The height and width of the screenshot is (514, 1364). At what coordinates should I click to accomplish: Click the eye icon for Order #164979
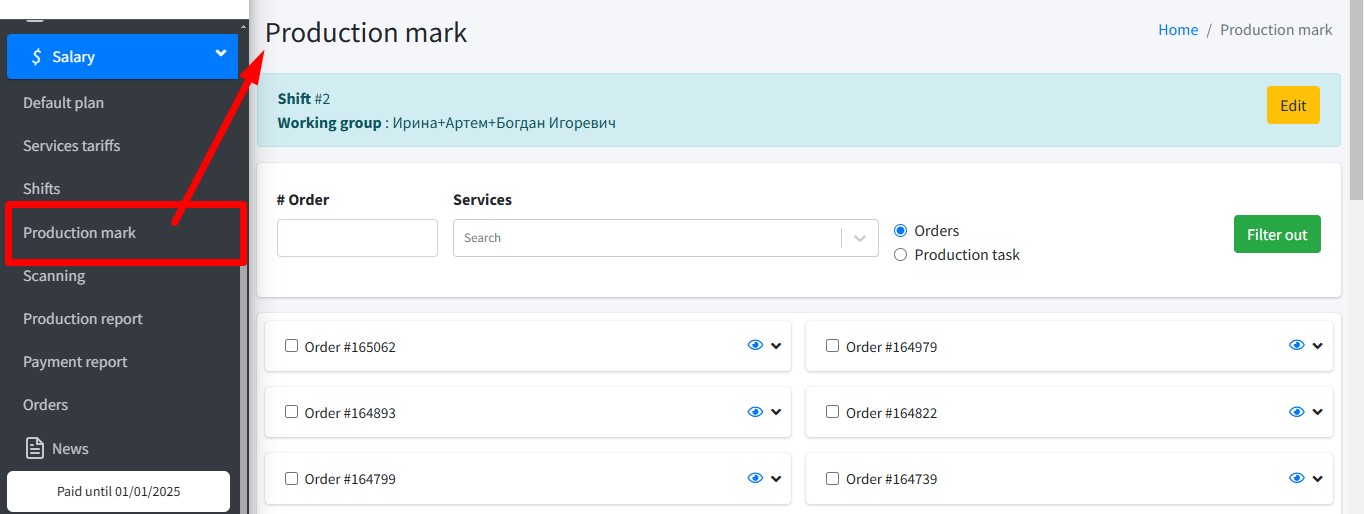[1296, 345]
